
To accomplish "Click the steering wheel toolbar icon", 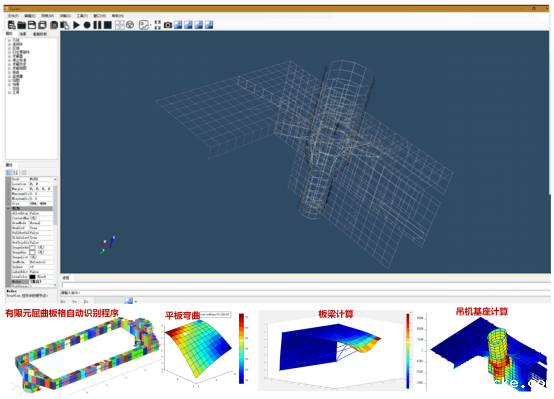I will point(130,25).
